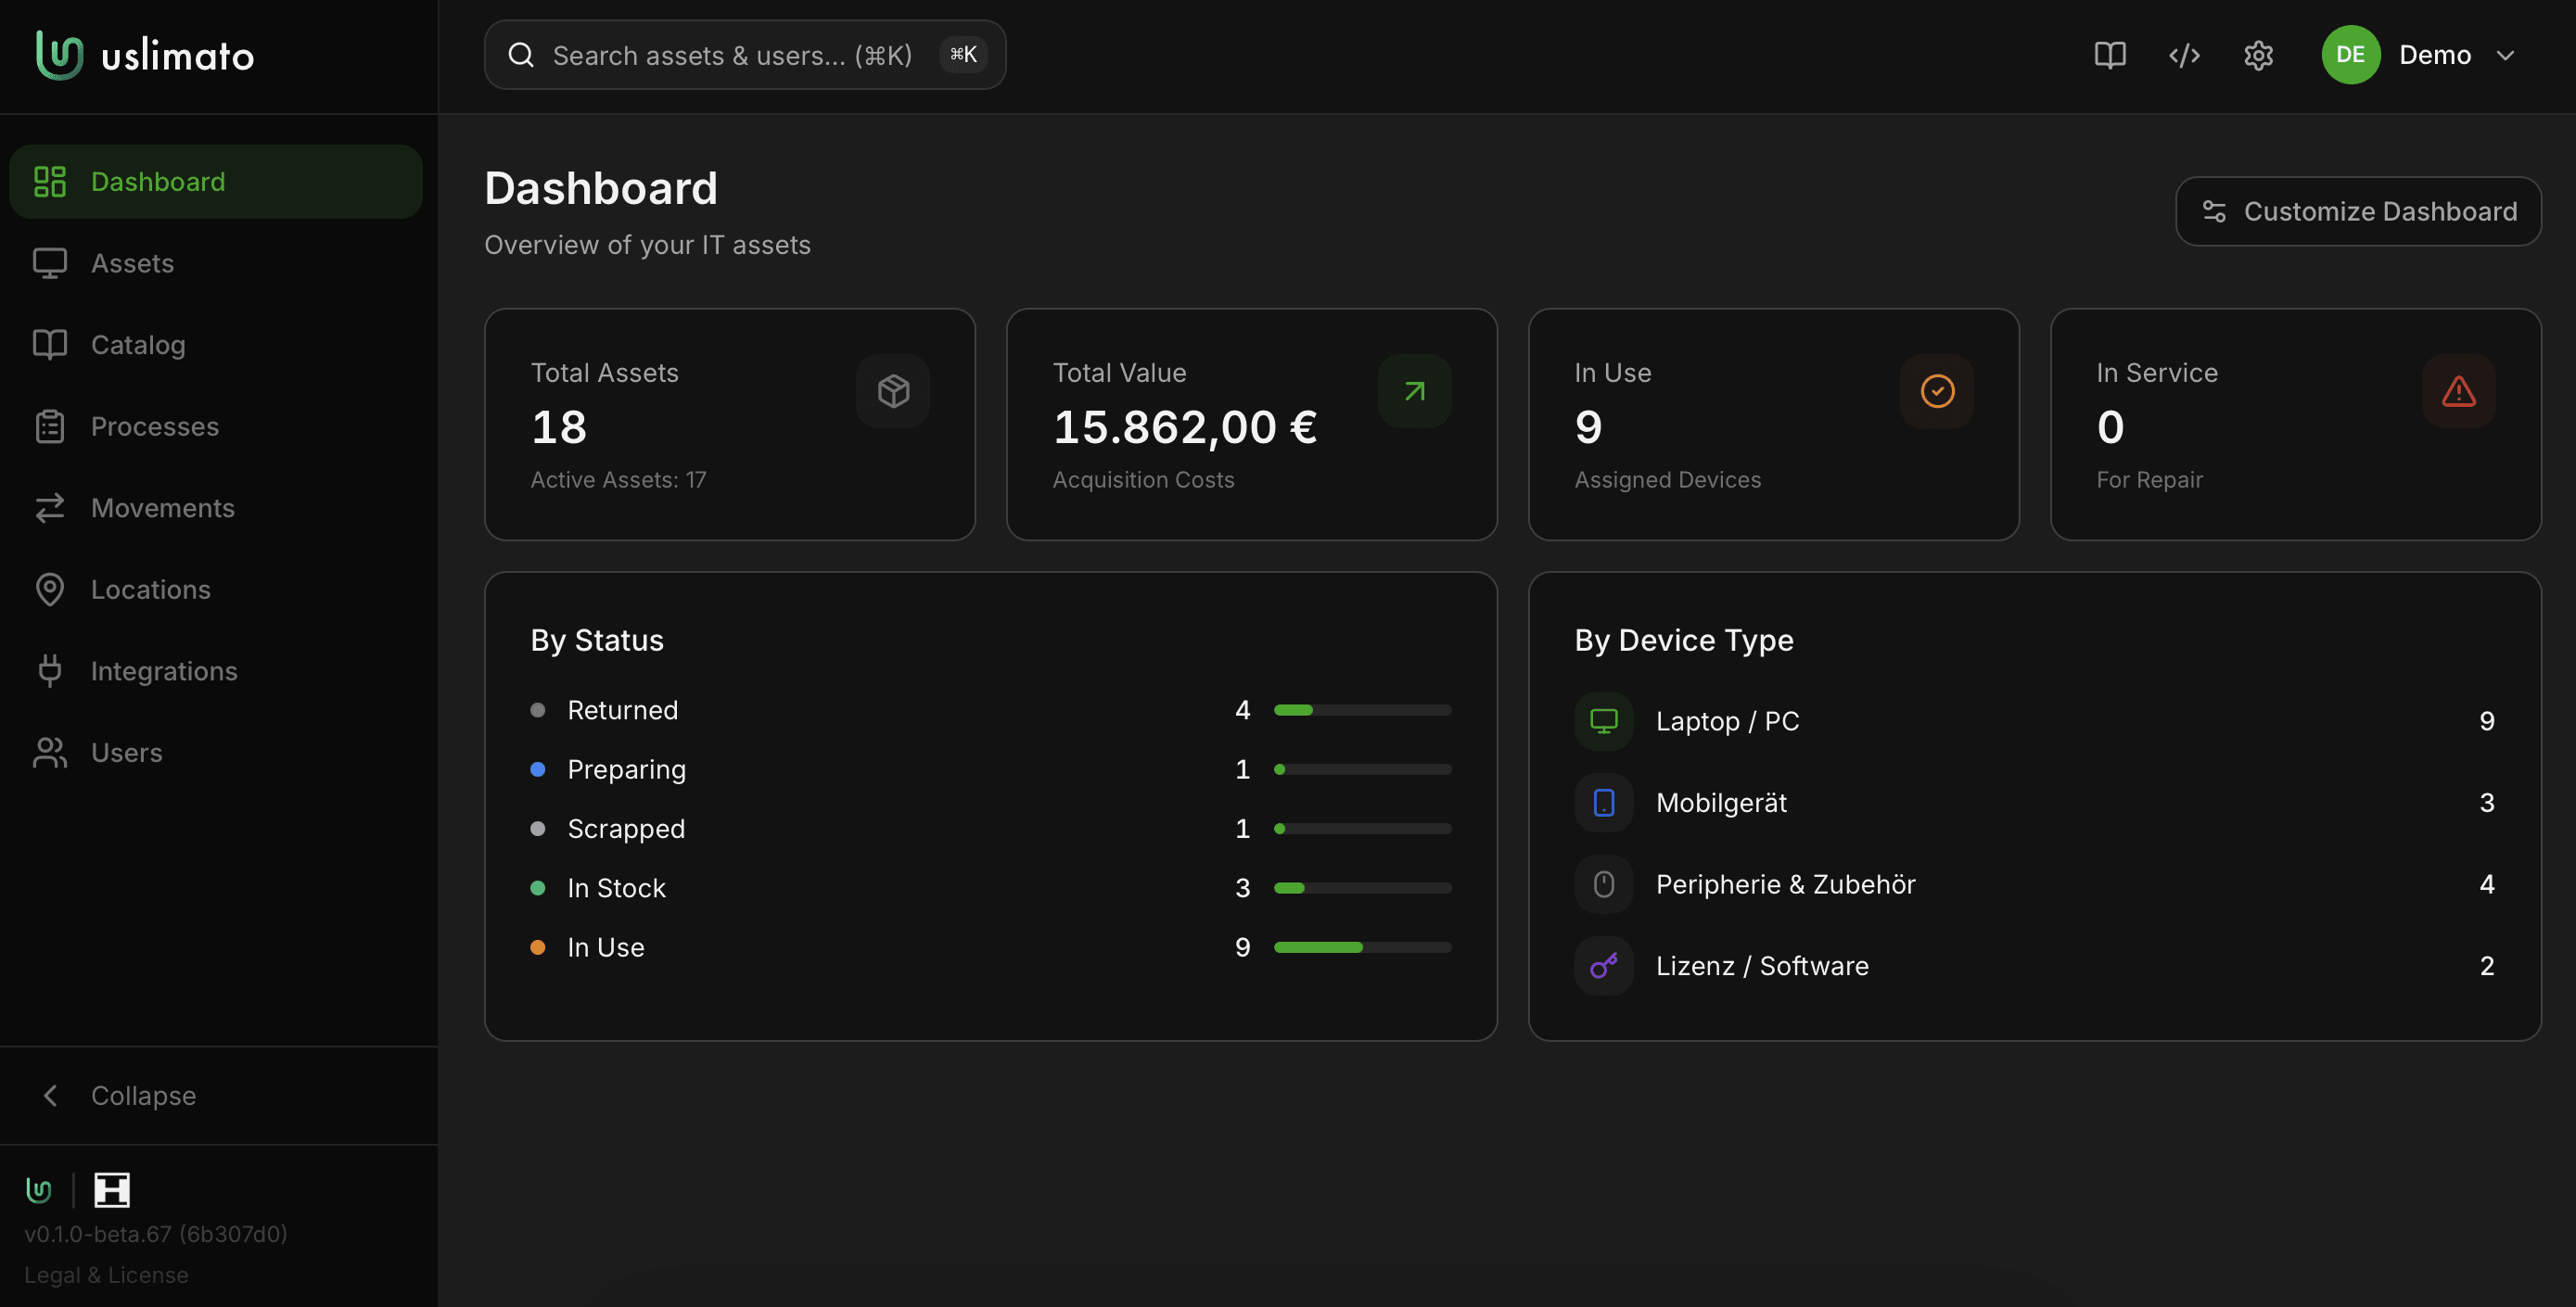
Task: Click the green In Stock status dot
Action: (x=538, y=888)
